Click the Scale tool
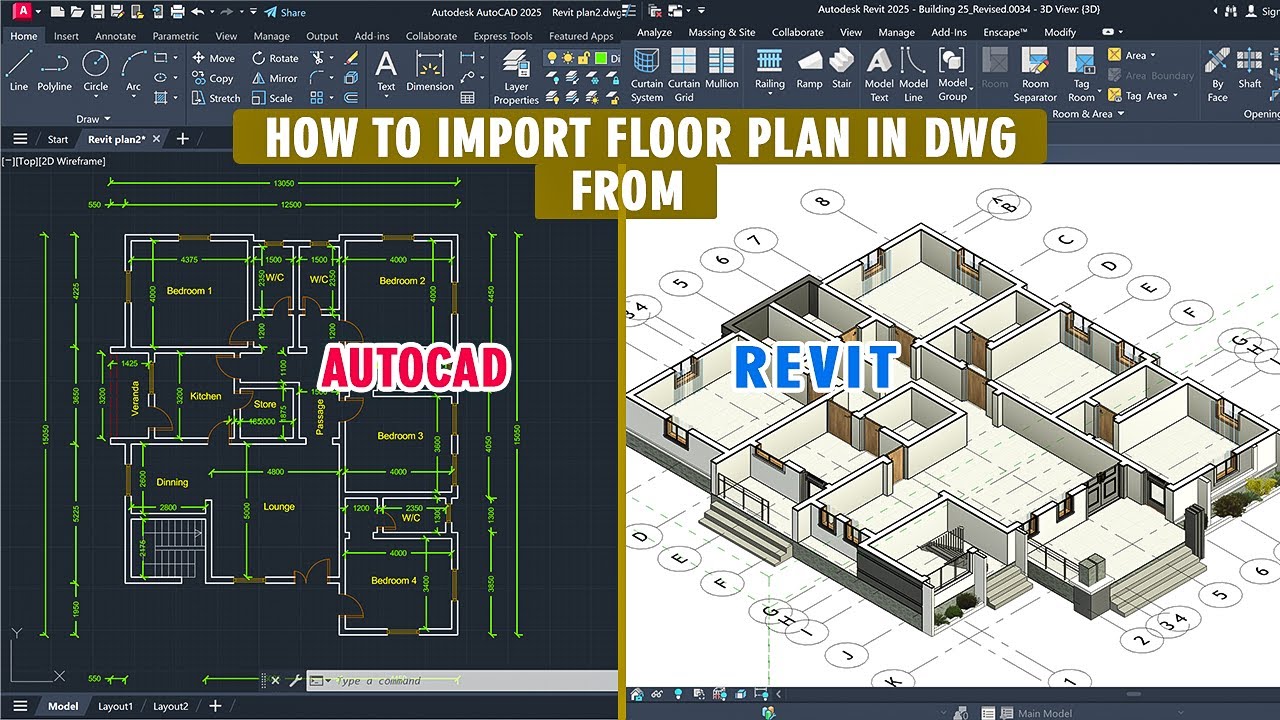 point(272,98)
